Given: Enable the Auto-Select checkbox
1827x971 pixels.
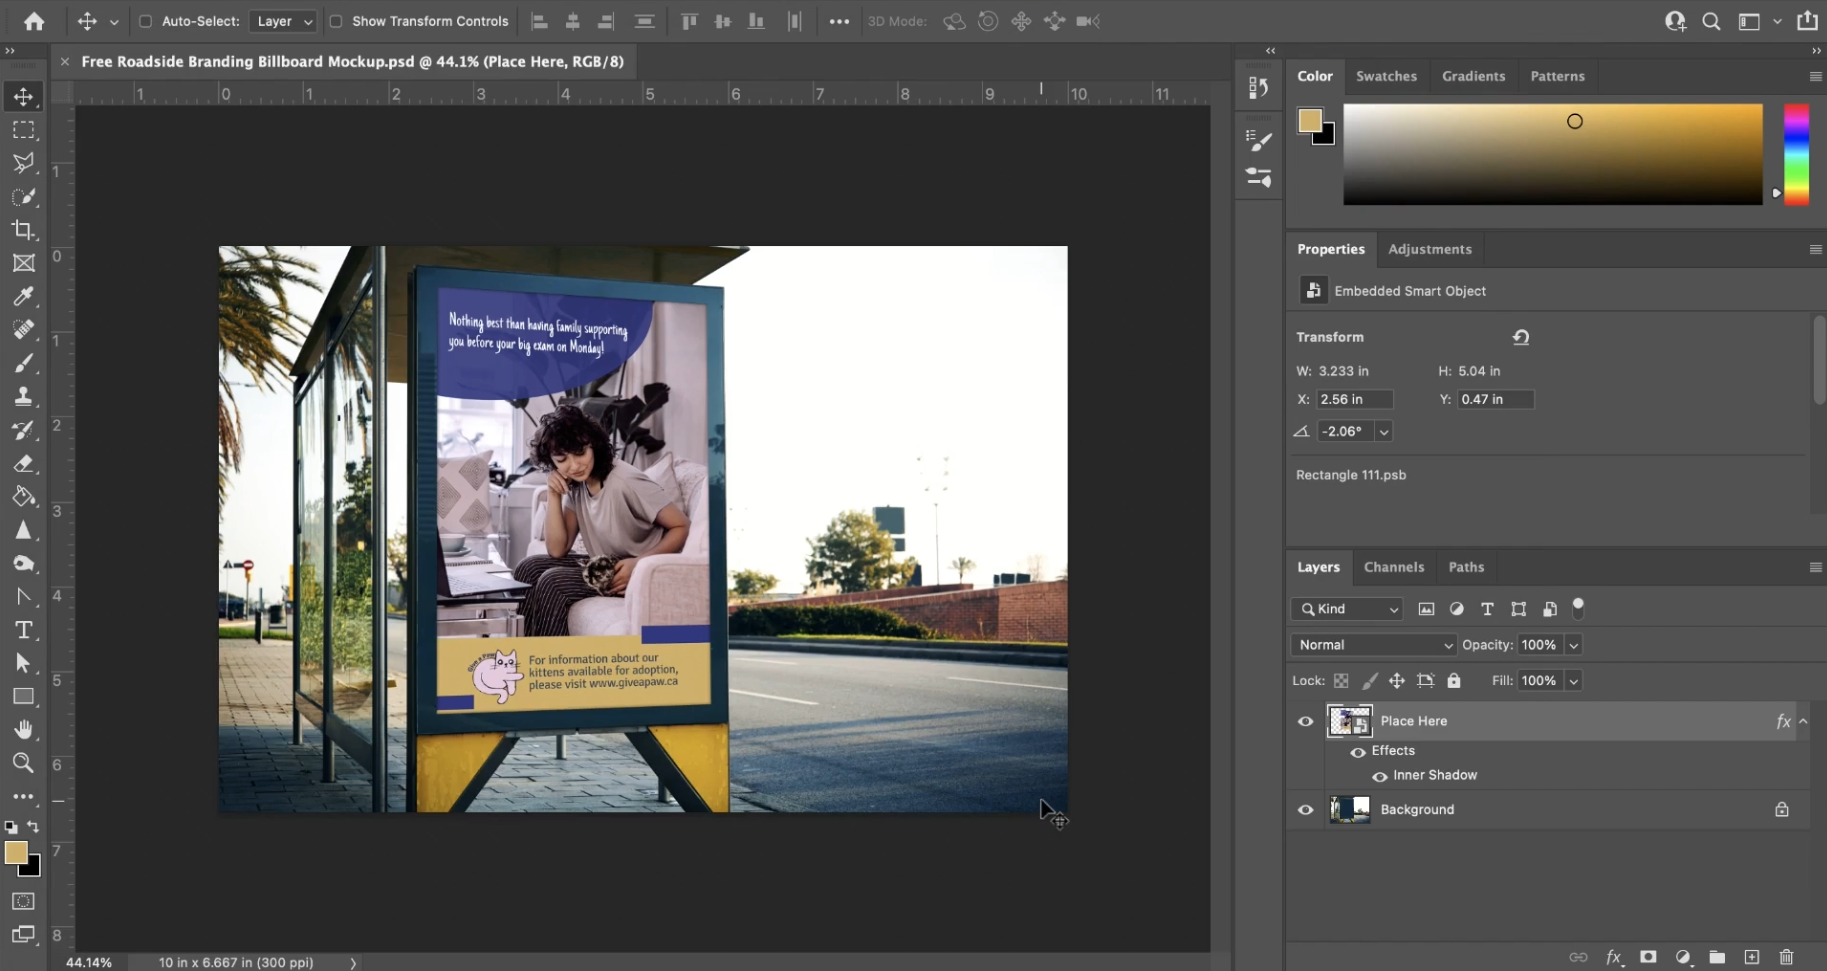Looking at the screenshot, I should [x=145, y=21].
